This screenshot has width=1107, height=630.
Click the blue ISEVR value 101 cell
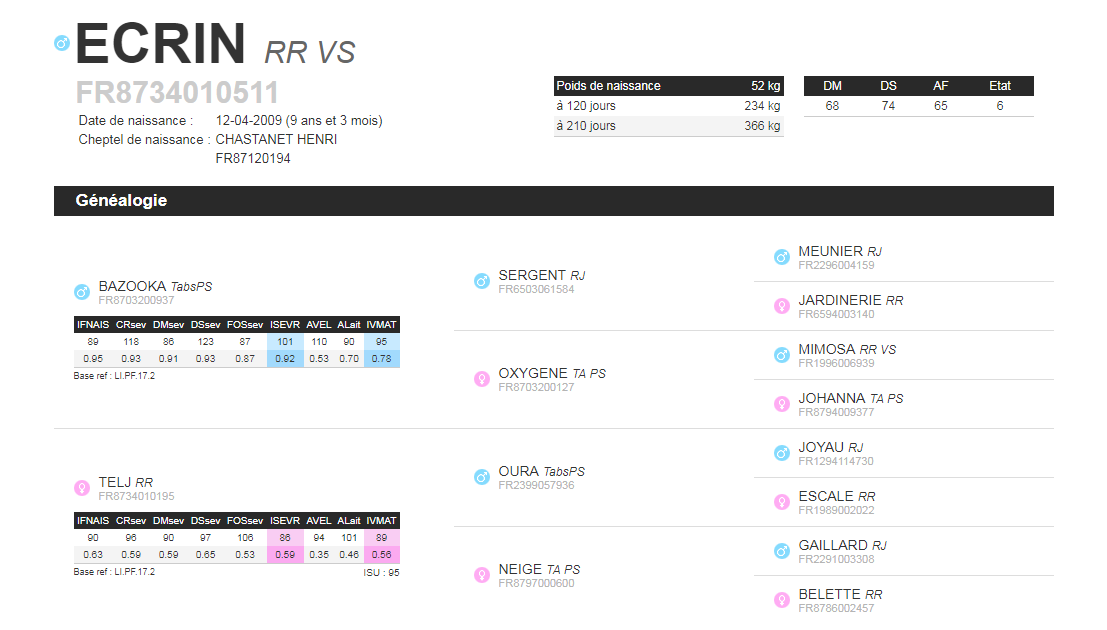tap(285, 341)
